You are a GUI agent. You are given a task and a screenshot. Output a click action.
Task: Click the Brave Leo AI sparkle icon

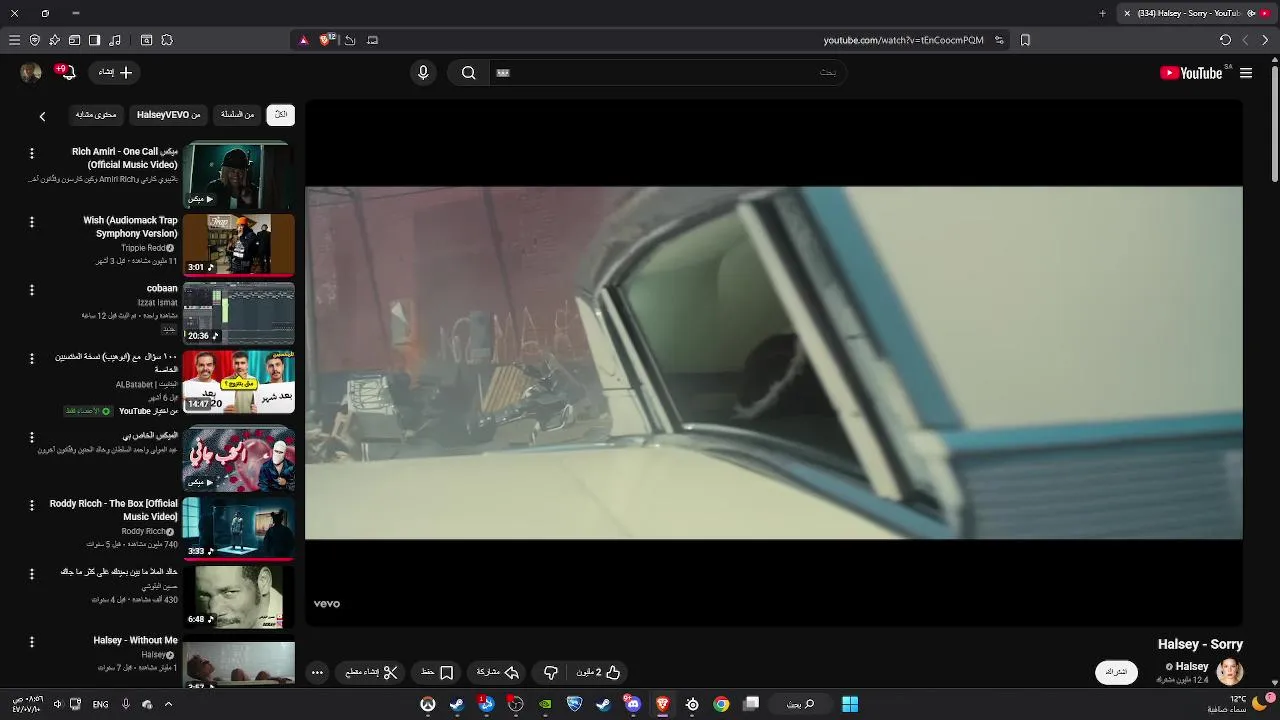pyautogui.click(x=55, y=40)
